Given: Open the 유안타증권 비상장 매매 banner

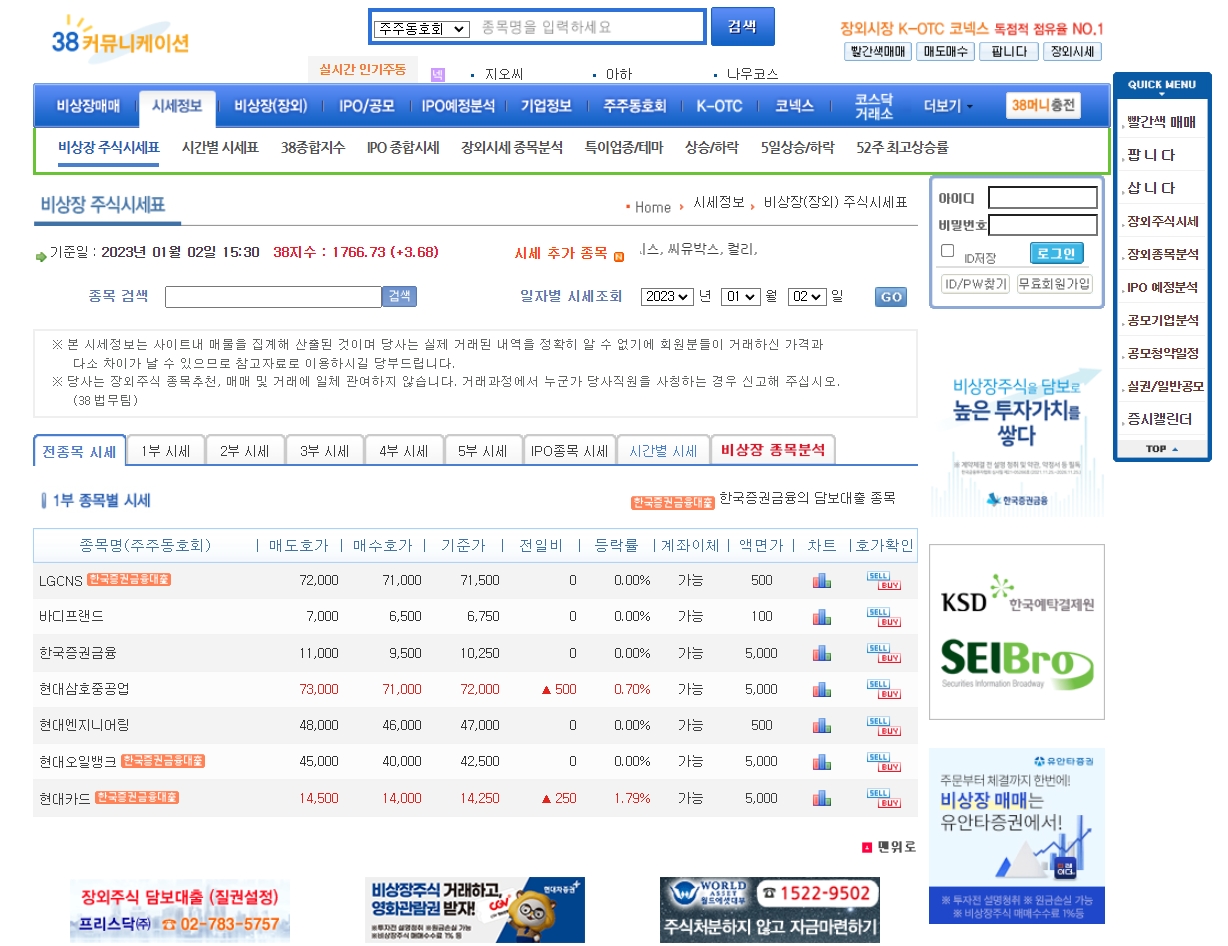Looking at the screenshot, I should tap(1017, 835).
